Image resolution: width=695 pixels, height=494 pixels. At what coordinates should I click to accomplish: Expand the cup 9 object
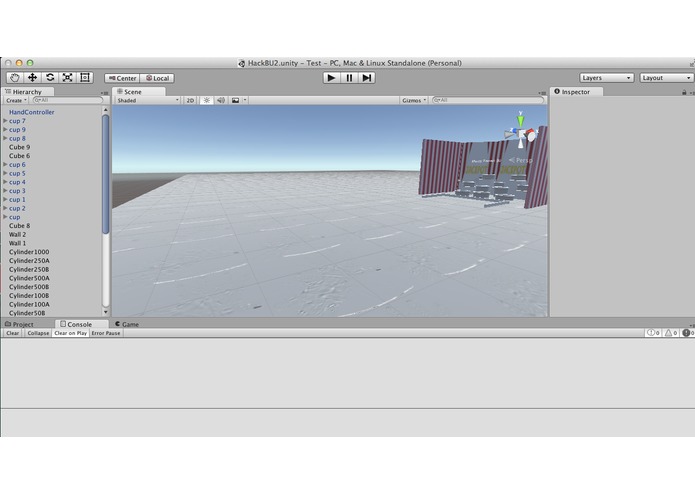[x=5, y=129]
